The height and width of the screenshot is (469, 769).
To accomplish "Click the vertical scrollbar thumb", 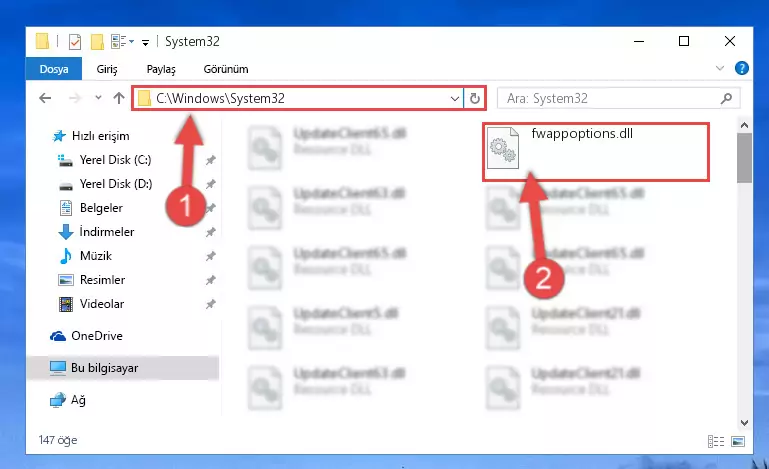I will tap(744, 157).
